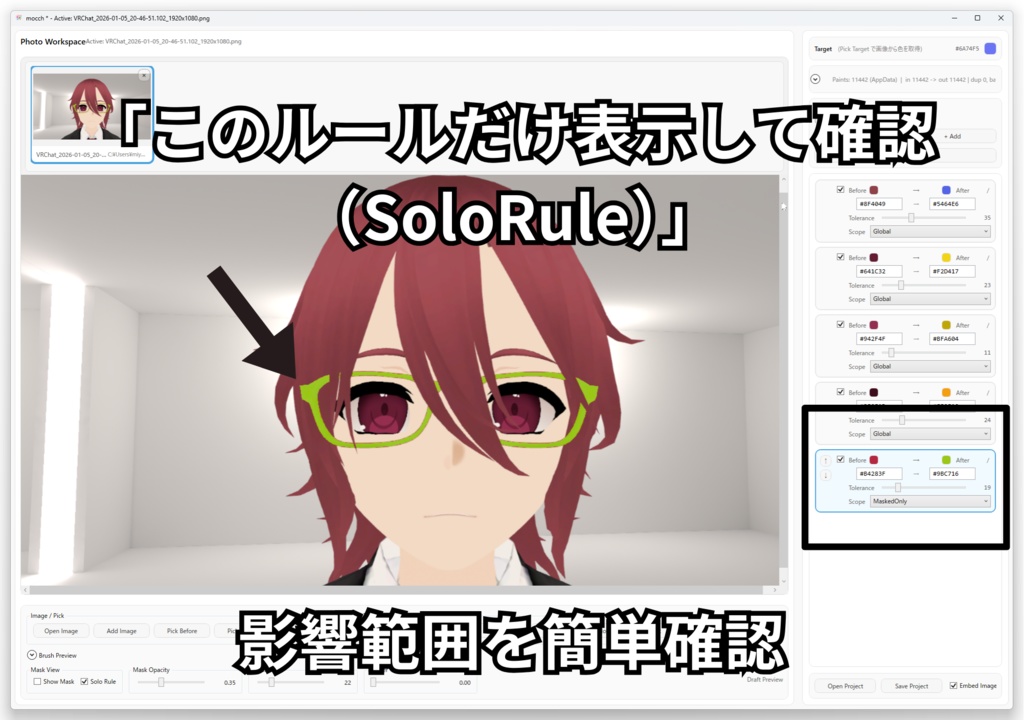Click green After swatch #9BC716

tap(946, 459)
